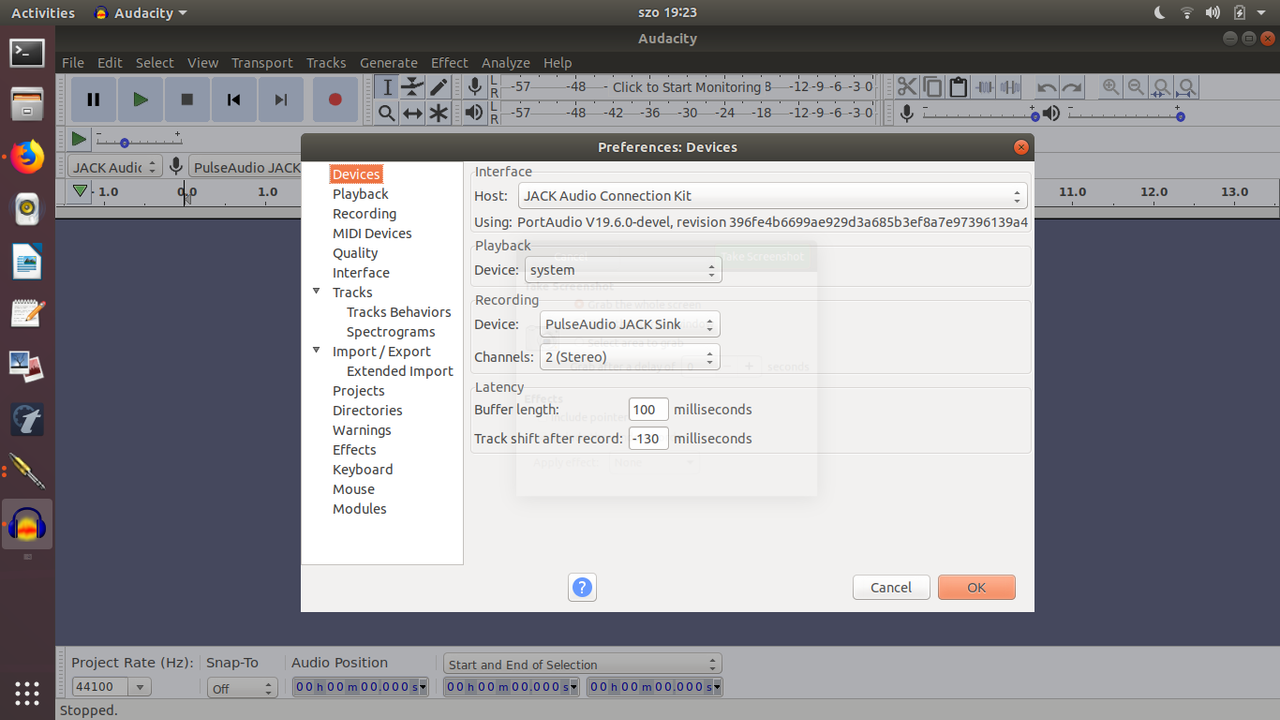This screenshot has width=1280, height=720.
Task: Start playback with the Play button
Action: pos(140,99)
